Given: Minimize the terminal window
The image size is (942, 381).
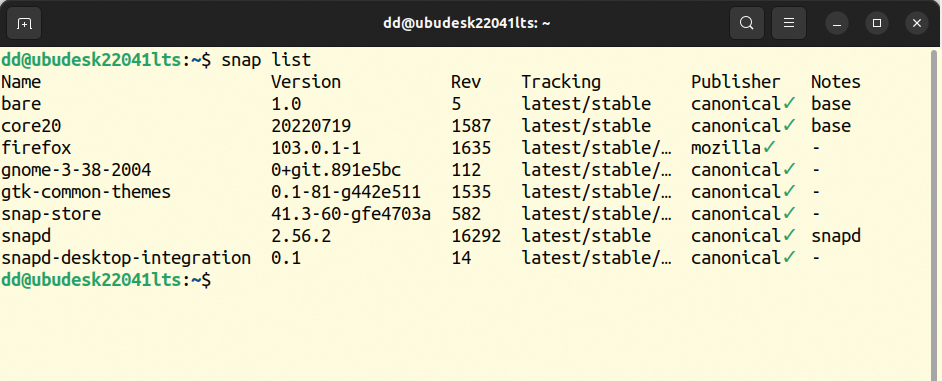Looking at the screenshot, I should click(837, 23).
